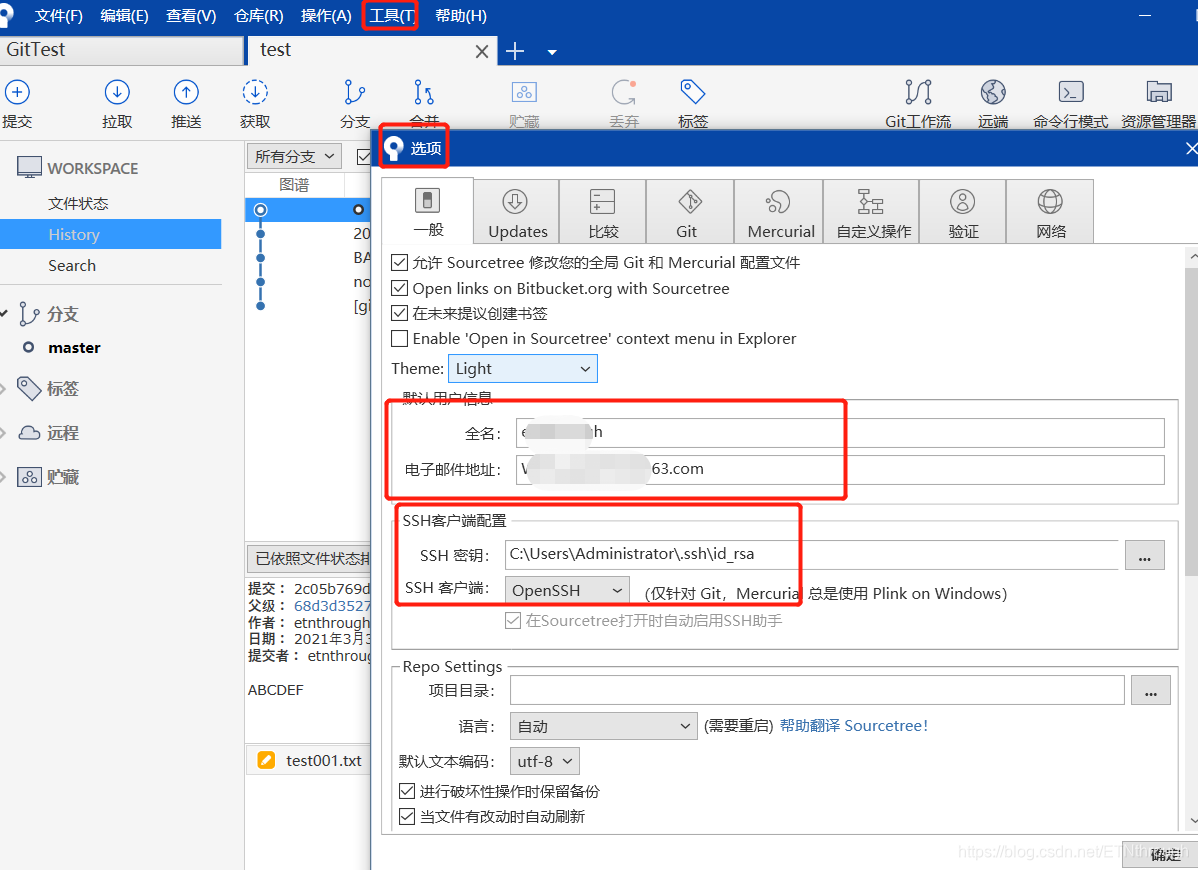The image size is (1198, 870).
Task: Open the 查看(V) menu
Action: coord(191,16)
